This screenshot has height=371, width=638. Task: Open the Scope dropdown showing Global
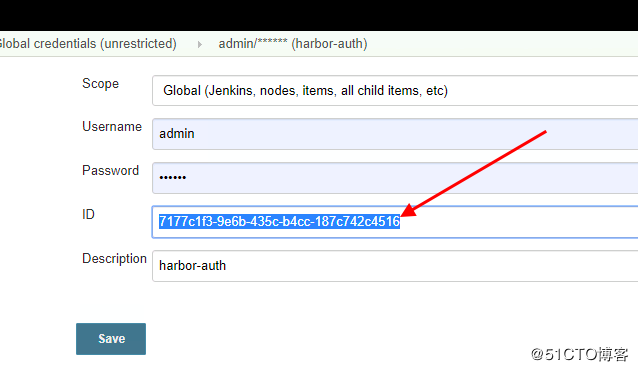tap(395, 90)
